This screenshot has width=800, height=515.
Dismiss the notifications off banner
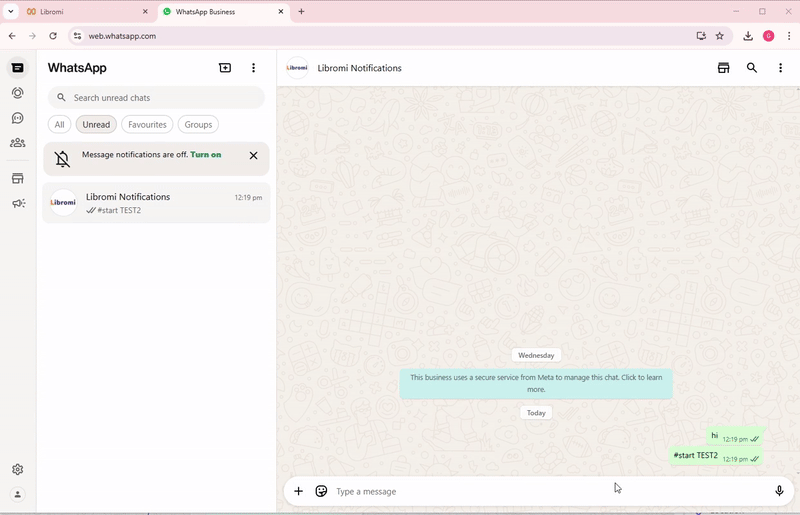coord(253,156)
